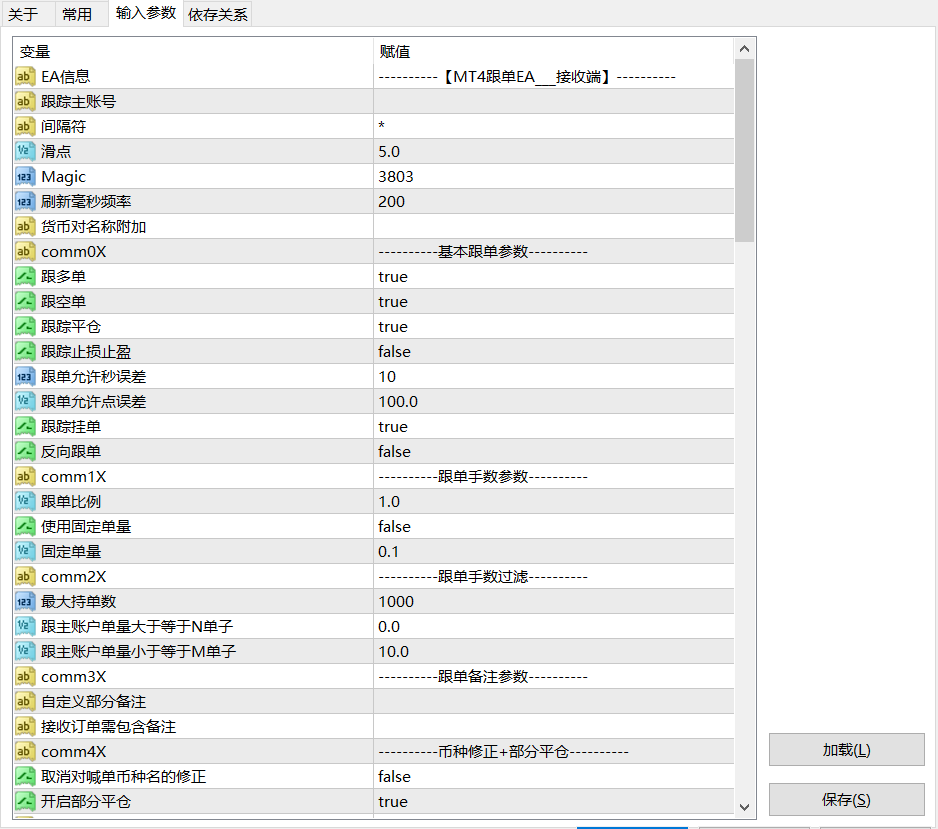The width and height of the screenshot is (938, 829).
Task: Switch to the 常用 tab
Action: 76,14
